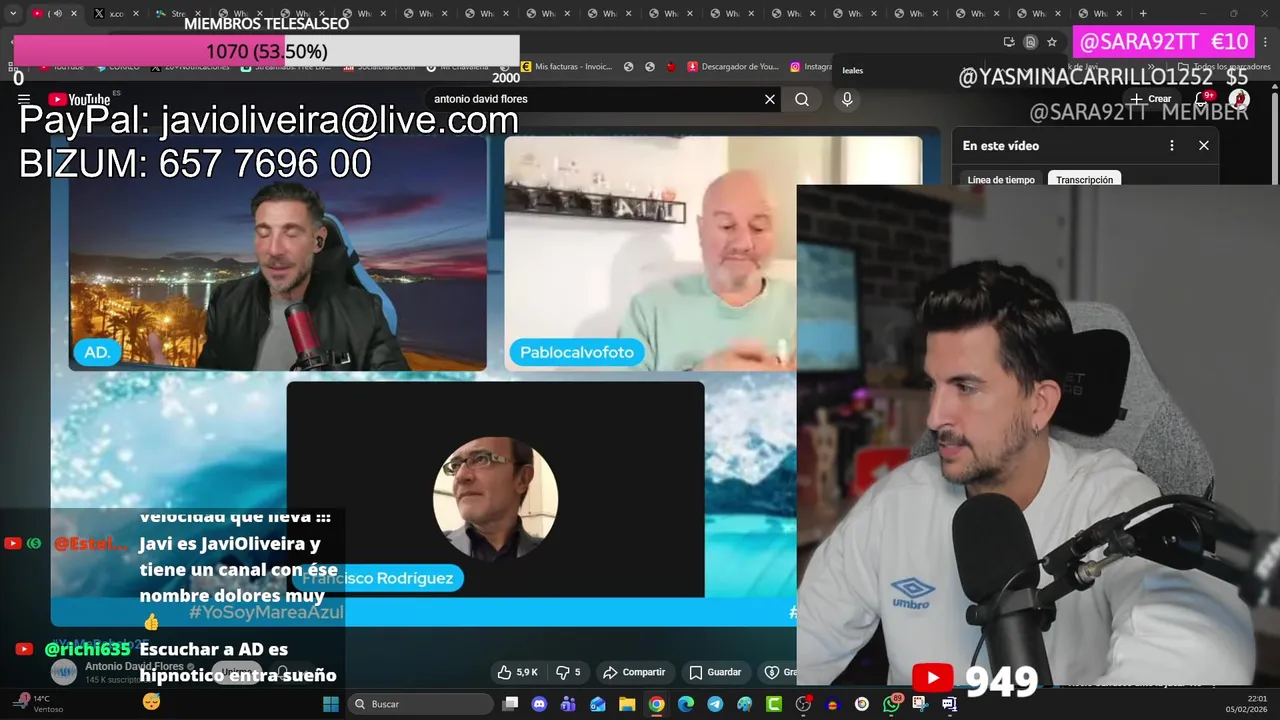Open Discord from the taskbar

click(x=539, y=704)
